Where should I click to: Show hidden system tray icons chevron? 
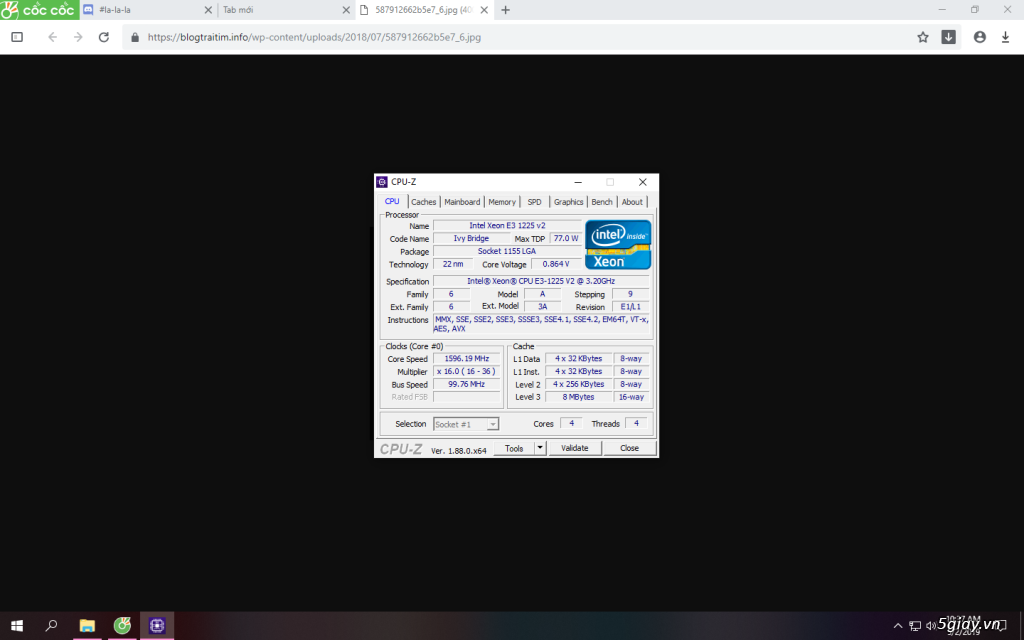pyautogui.click(x=898, y=626)
